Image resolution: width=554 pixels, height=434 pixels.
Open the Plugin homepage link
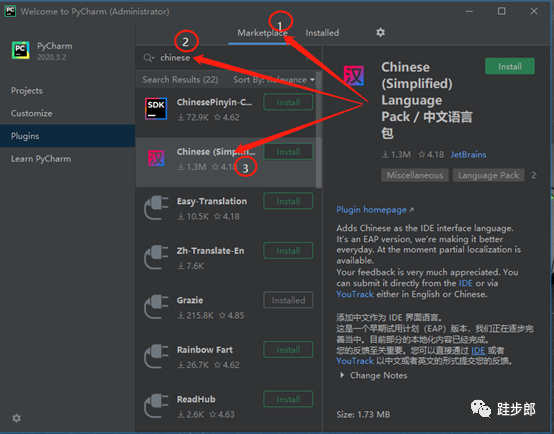click(x=375, y=210)
